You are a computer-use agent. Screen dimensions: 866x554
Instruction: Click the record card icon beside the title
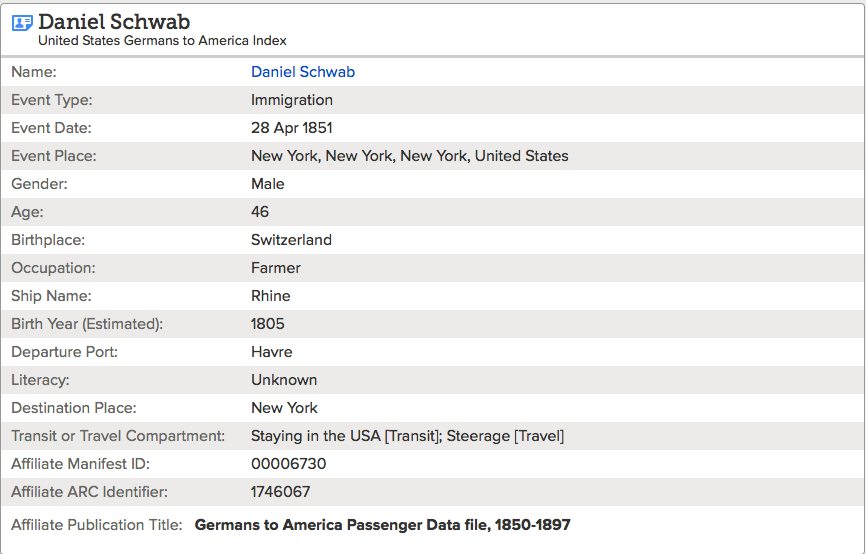point(22,23)
